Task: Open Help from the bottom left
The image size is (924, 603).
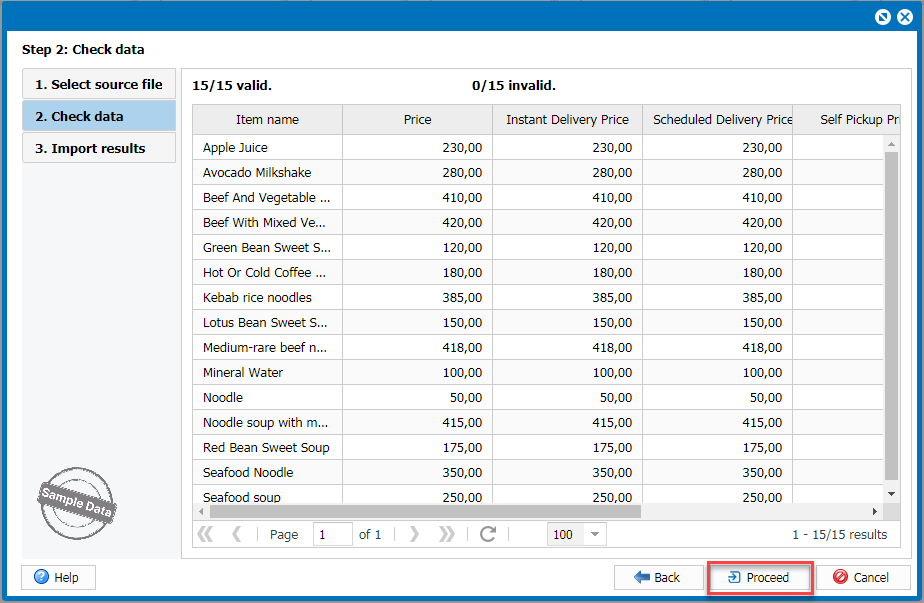Action: point(58,577)
